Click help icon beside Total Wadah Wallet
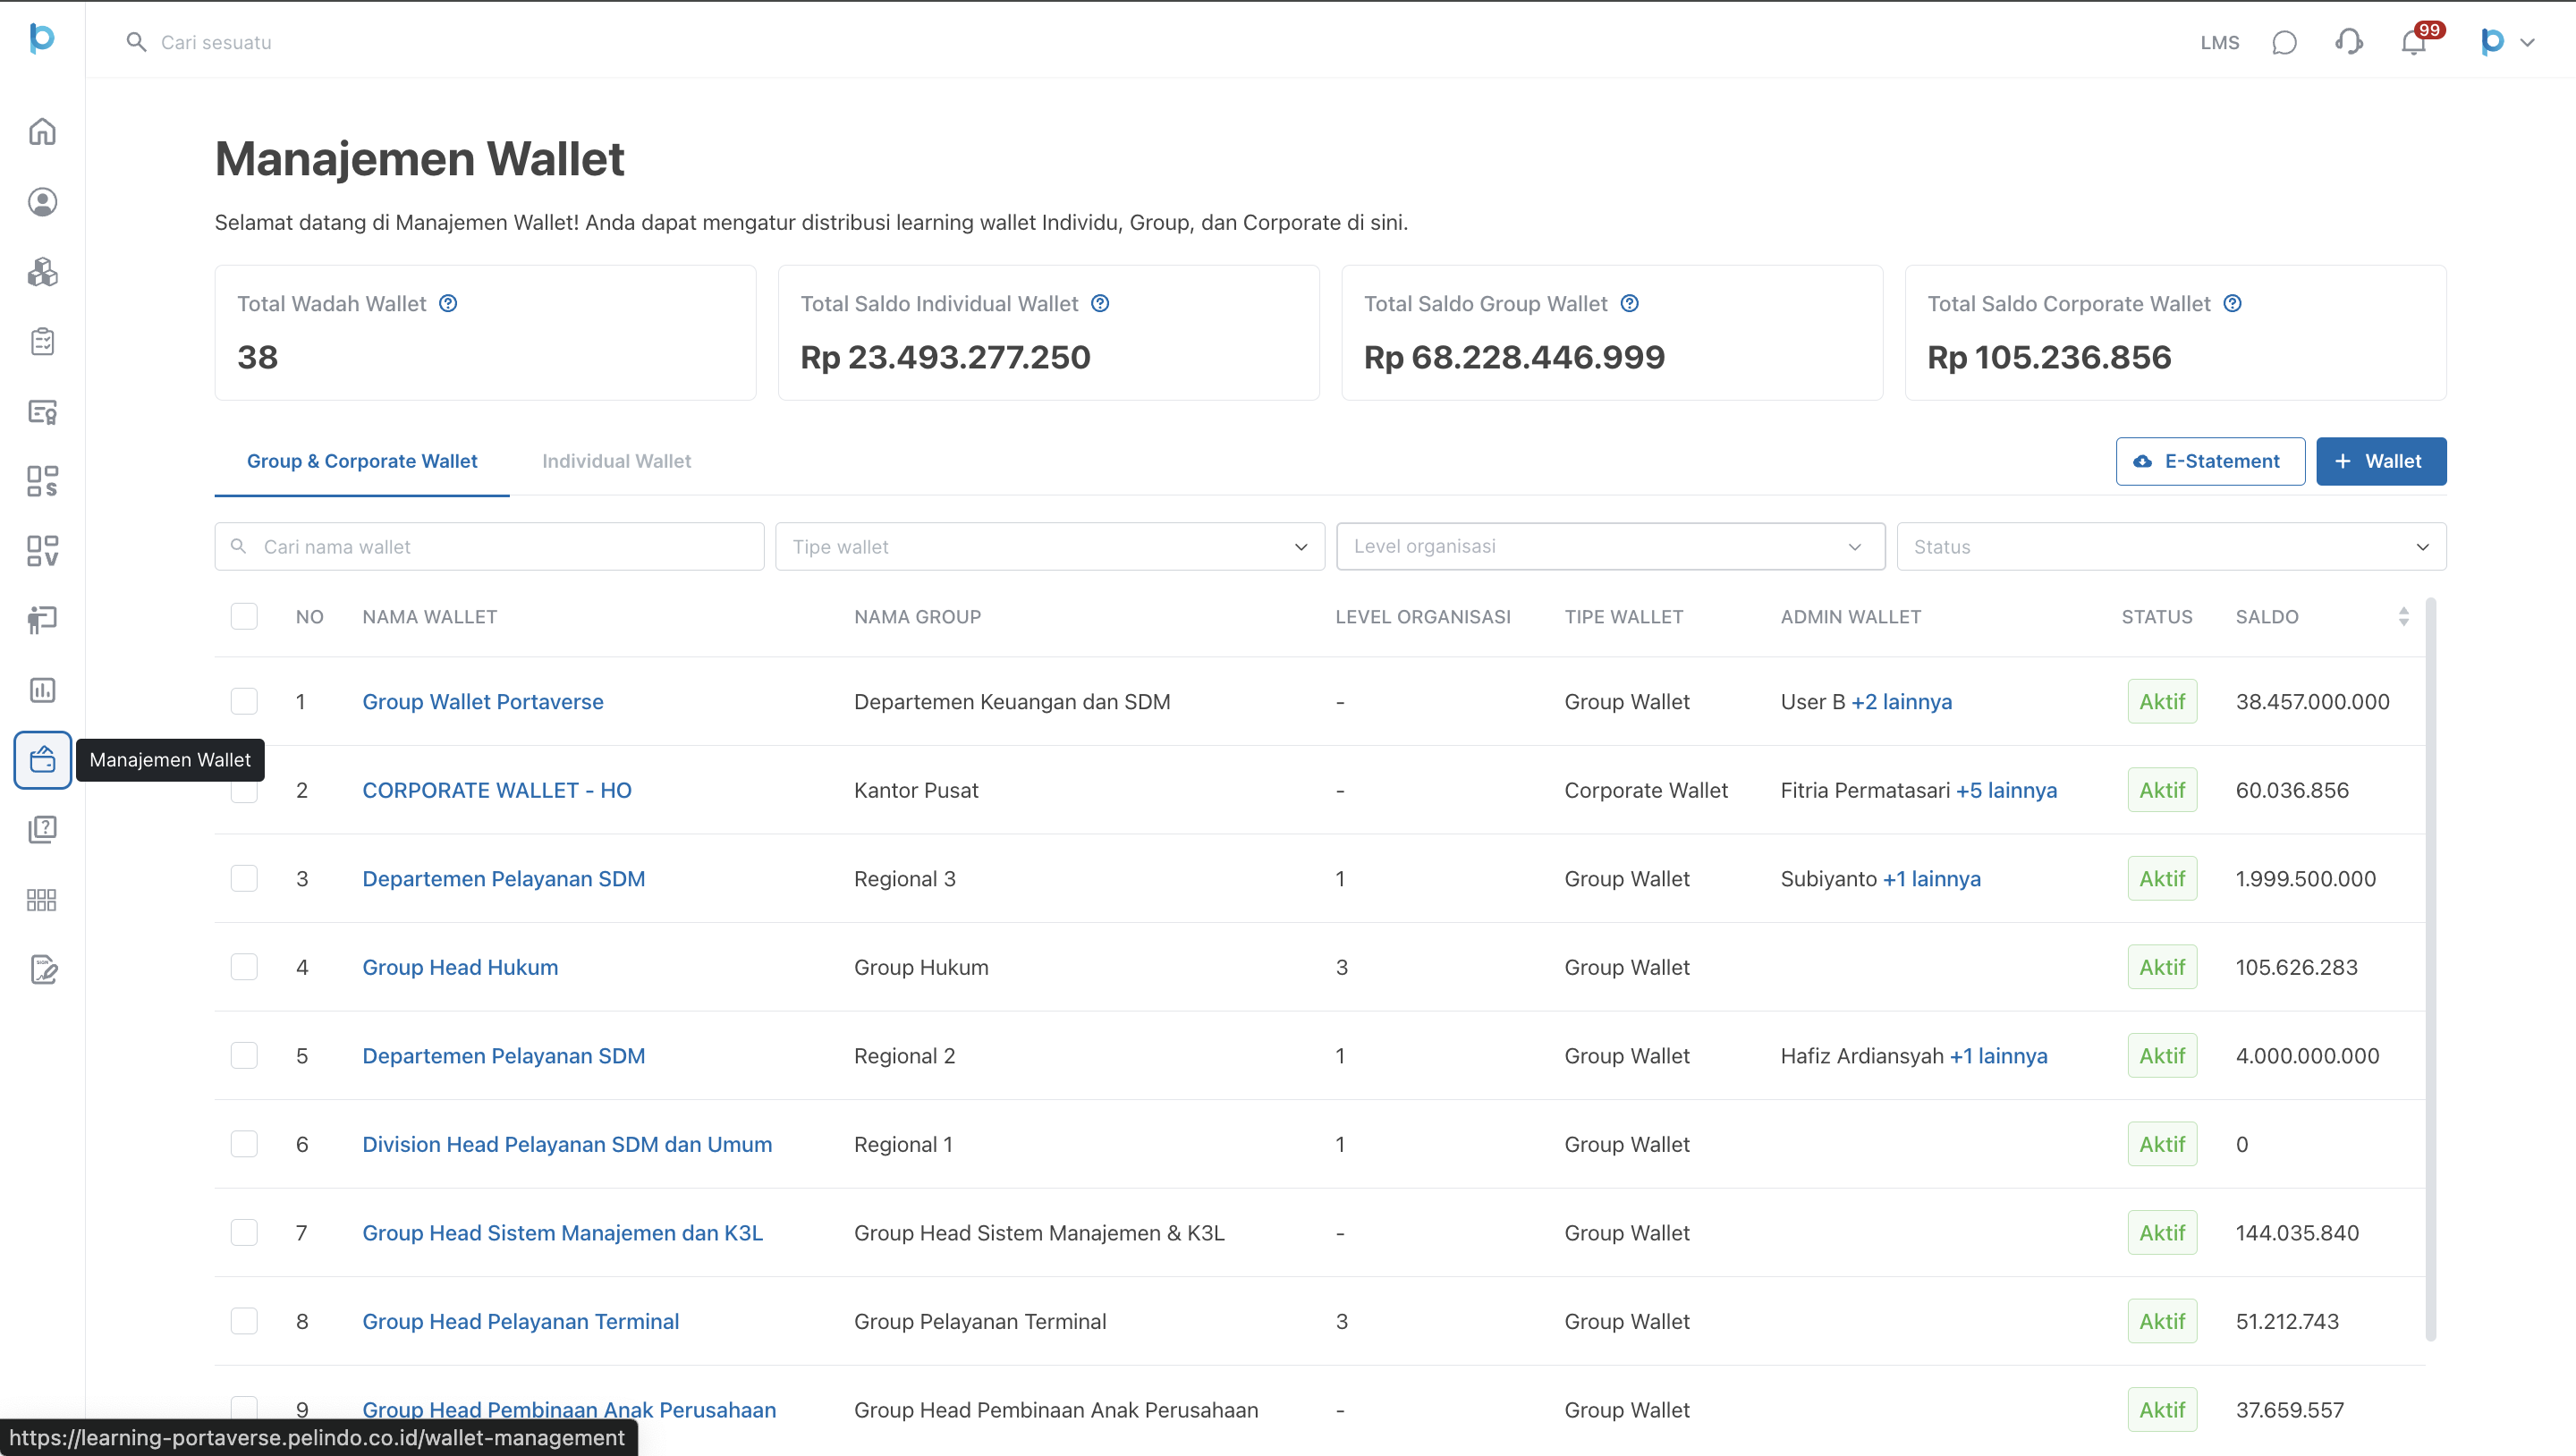This screenshot has height=1456, width=2576. 448,303
